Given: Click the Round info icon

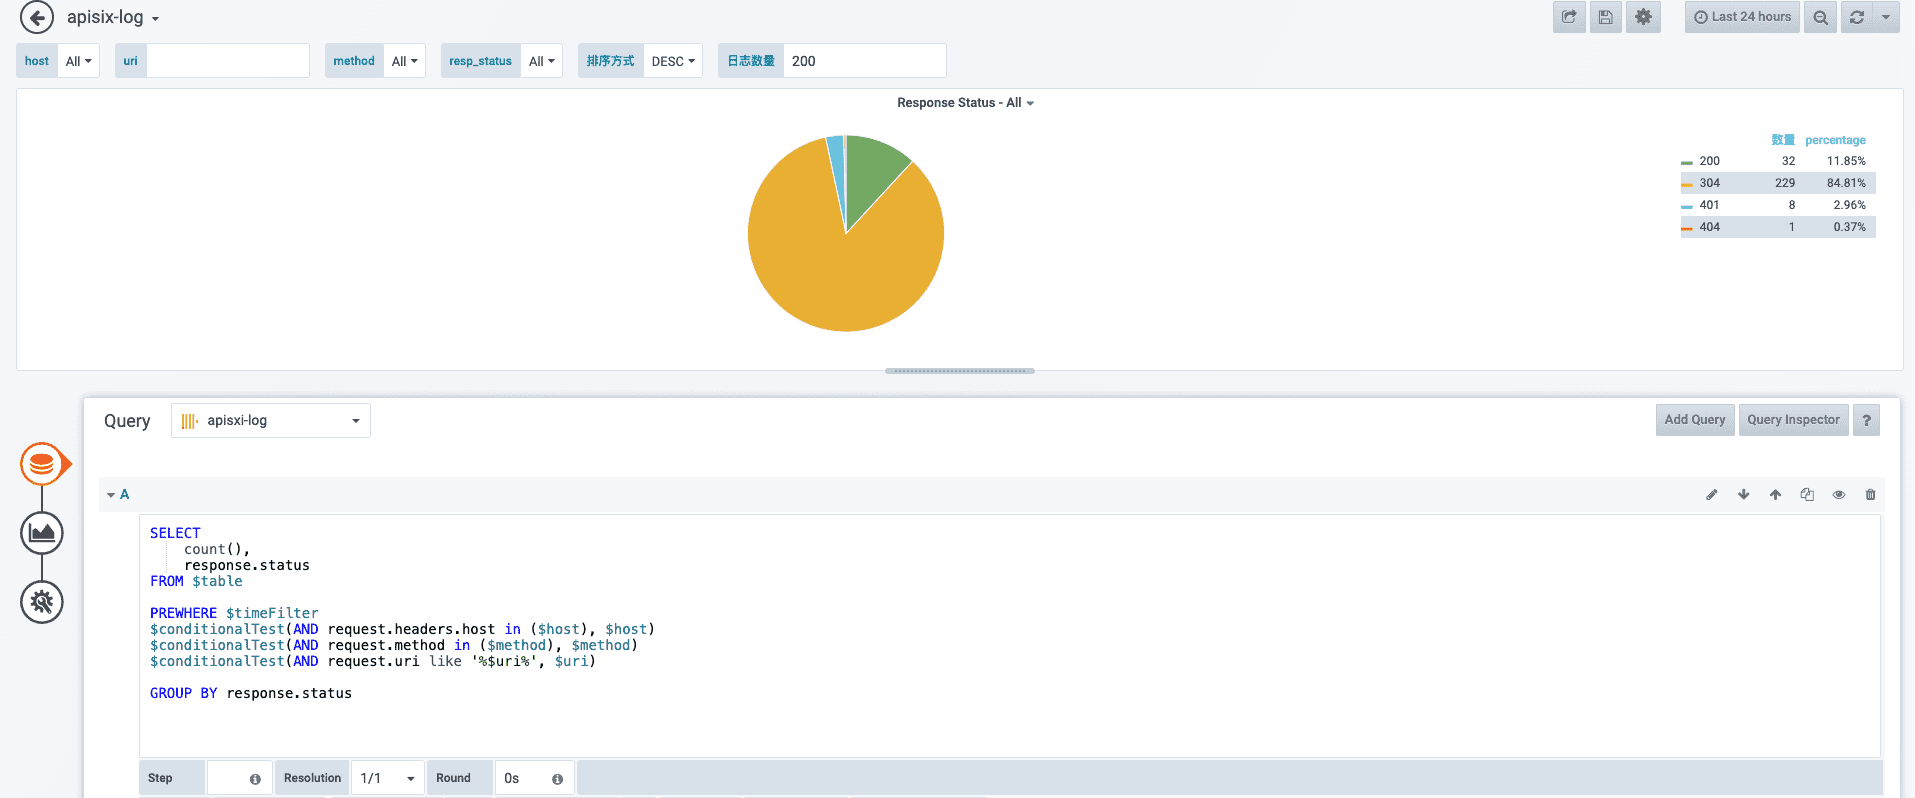Looking at the screenshot, I should click(557, 779).
